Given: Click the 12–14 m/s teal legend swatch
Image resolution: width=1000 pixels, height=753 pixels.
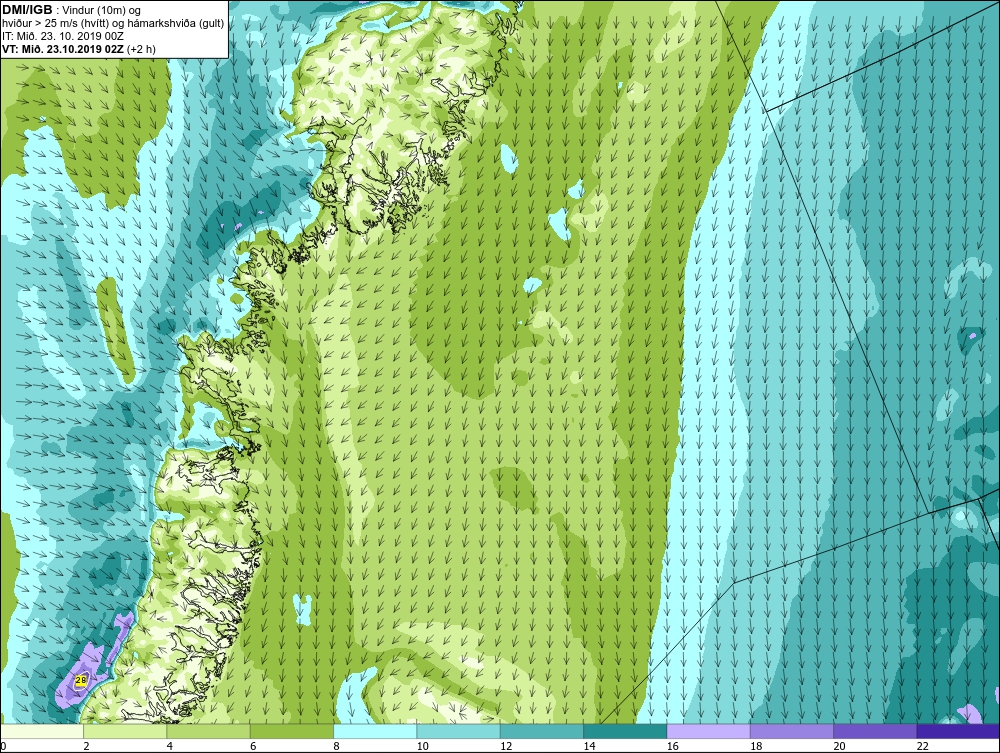Looking at the screenshot, I should click(x=541, y=731).
